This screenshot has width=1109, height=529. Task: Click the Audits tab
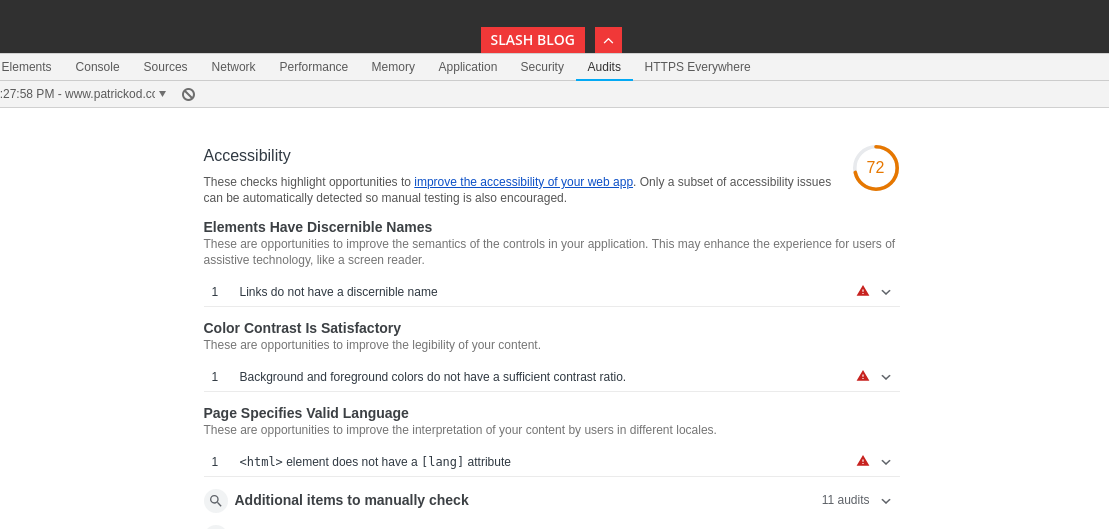point(604,67)
